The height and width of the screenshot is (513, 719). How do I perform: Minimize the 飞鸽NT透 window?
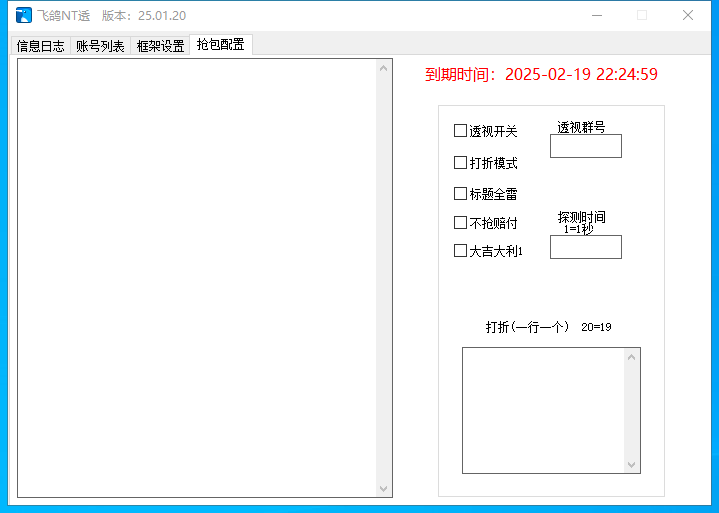597,16
